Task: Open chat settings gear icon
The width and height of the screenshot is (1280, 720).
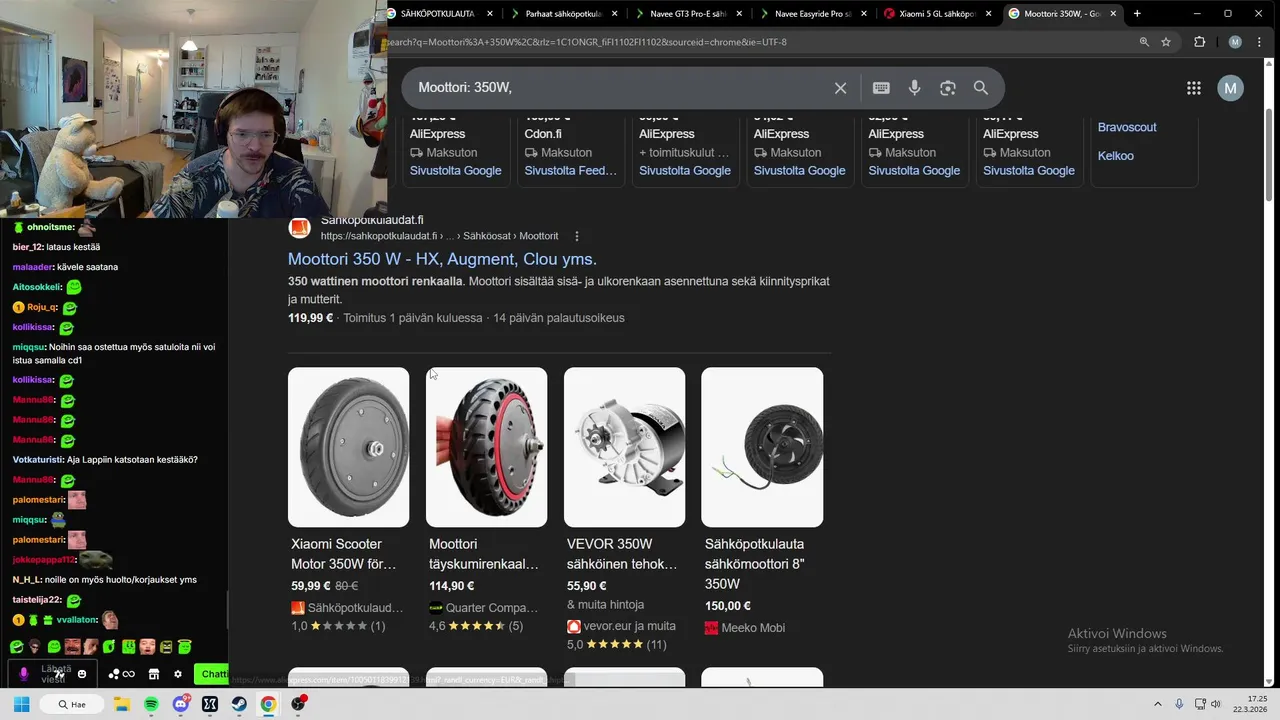Action: pyautogui.click(x=178, y=674)
